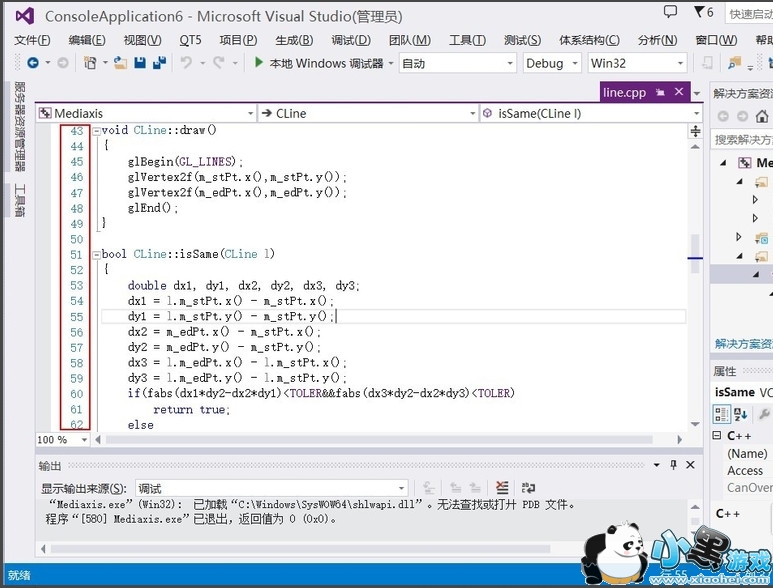Open the Debug configuration dropdown

click(x=551, y=63)
